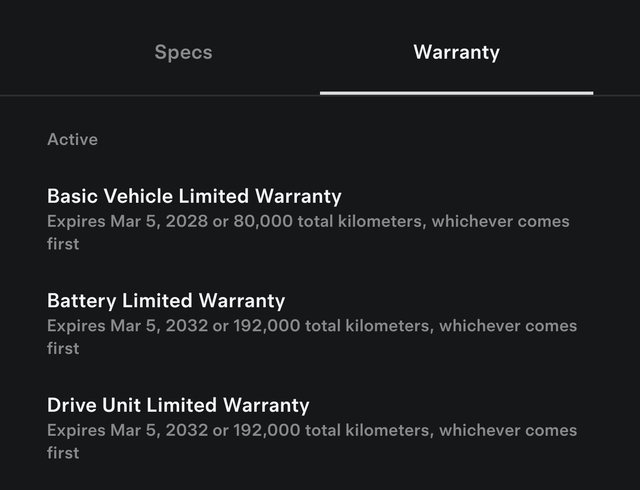The image size is (640, 490).
Task: Click 'first' under Drive Unit warranty description
Action: [x=63, y=453]
